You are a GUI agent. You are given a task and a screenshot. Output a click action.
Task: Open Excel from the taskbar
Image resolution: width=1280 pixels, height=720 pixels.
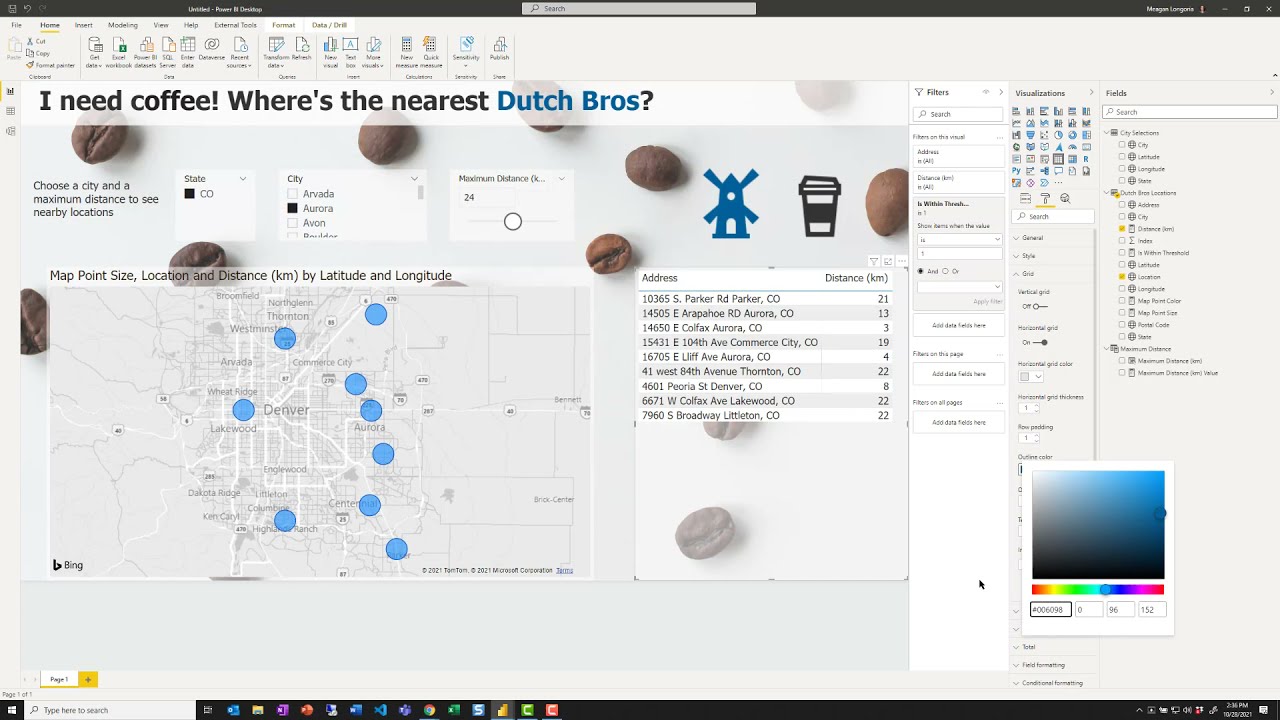(x=454, y=710)
